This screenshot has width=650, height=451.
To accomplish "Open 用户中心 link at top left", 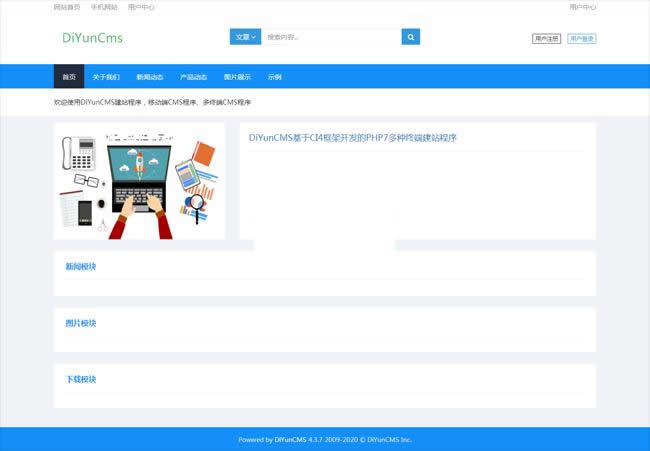I will click(141, 7).
